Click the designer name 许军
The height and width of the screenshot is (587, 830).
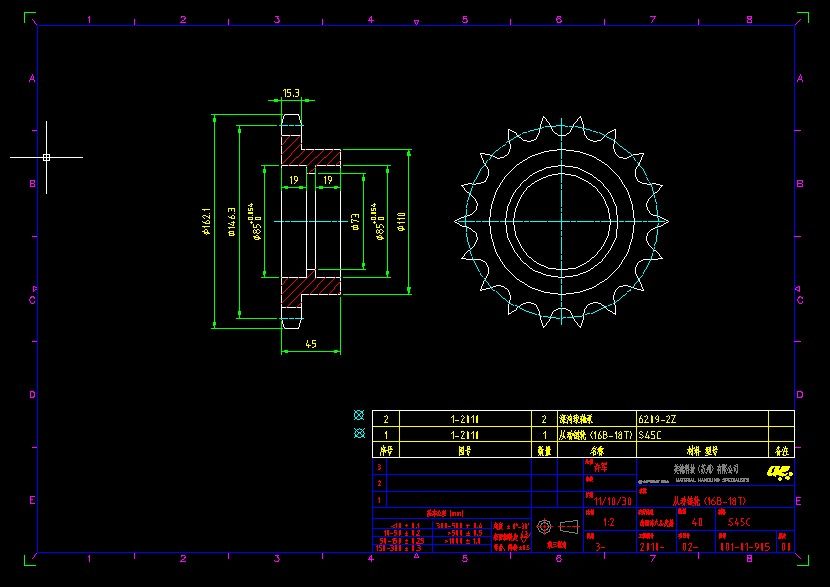coord(601,468)
